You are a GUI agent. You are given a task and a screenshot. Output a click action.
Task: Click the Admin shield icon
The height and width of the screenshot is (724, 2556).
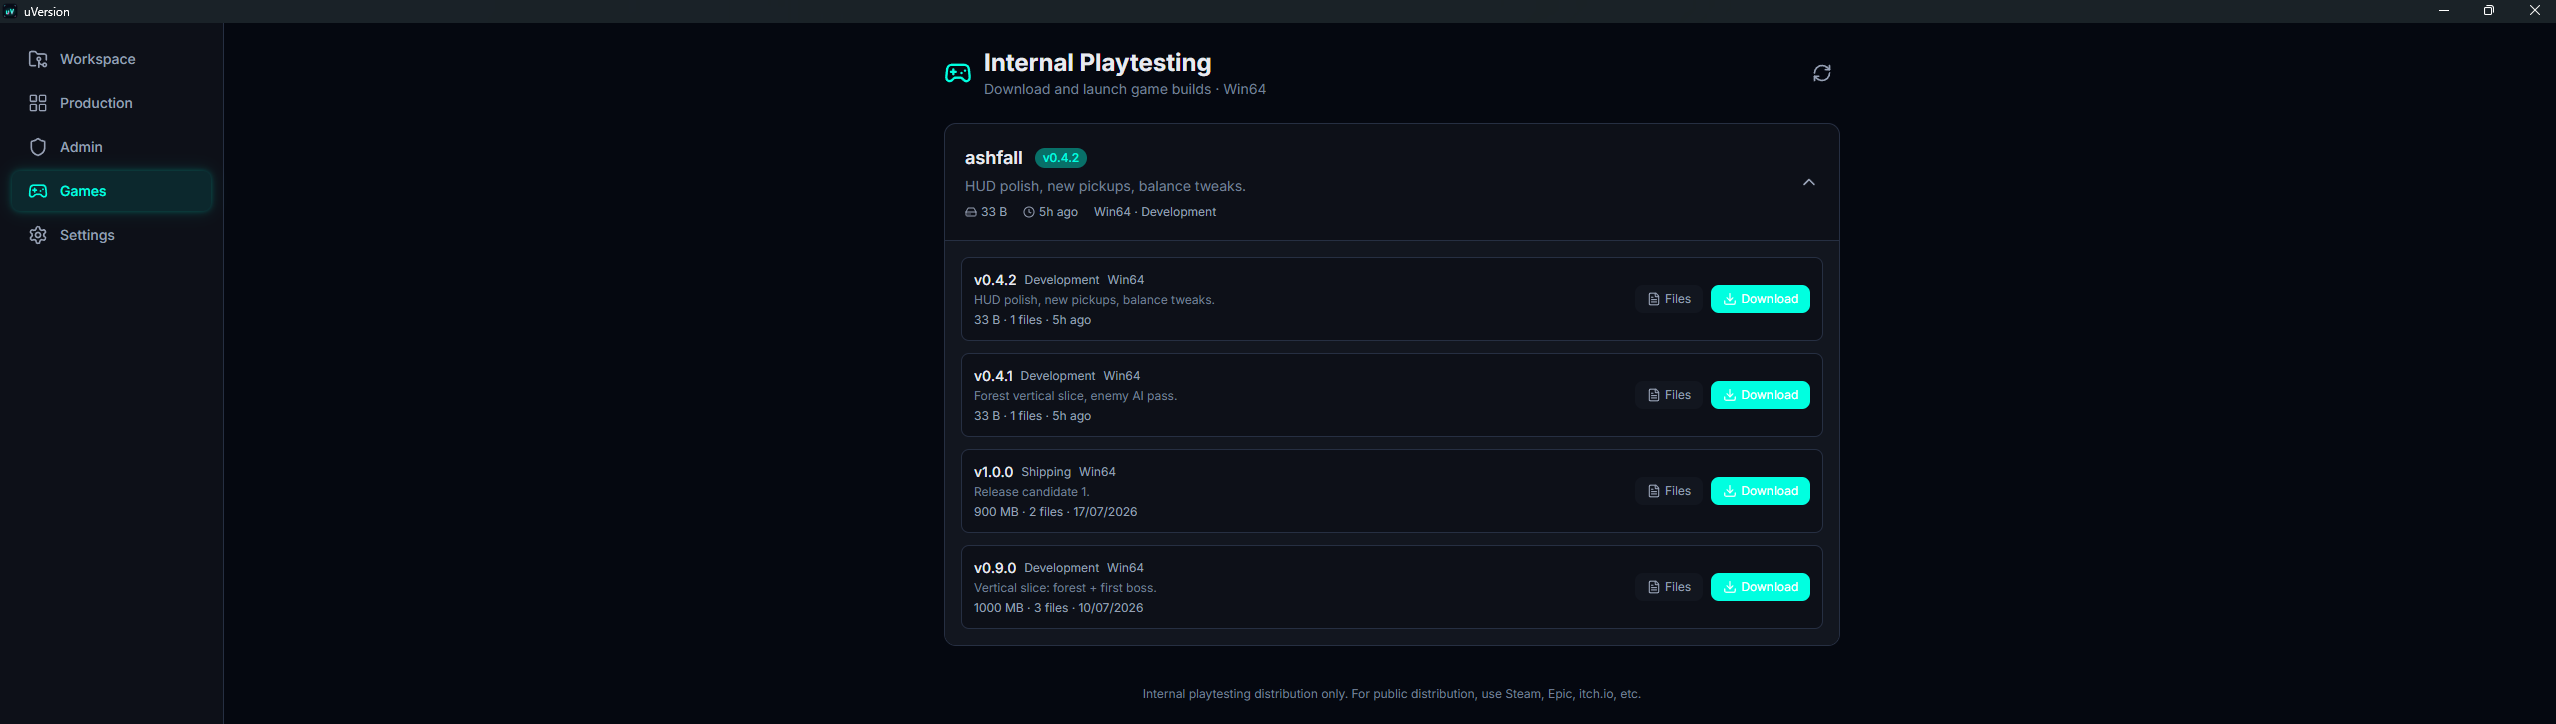[38, 147]
